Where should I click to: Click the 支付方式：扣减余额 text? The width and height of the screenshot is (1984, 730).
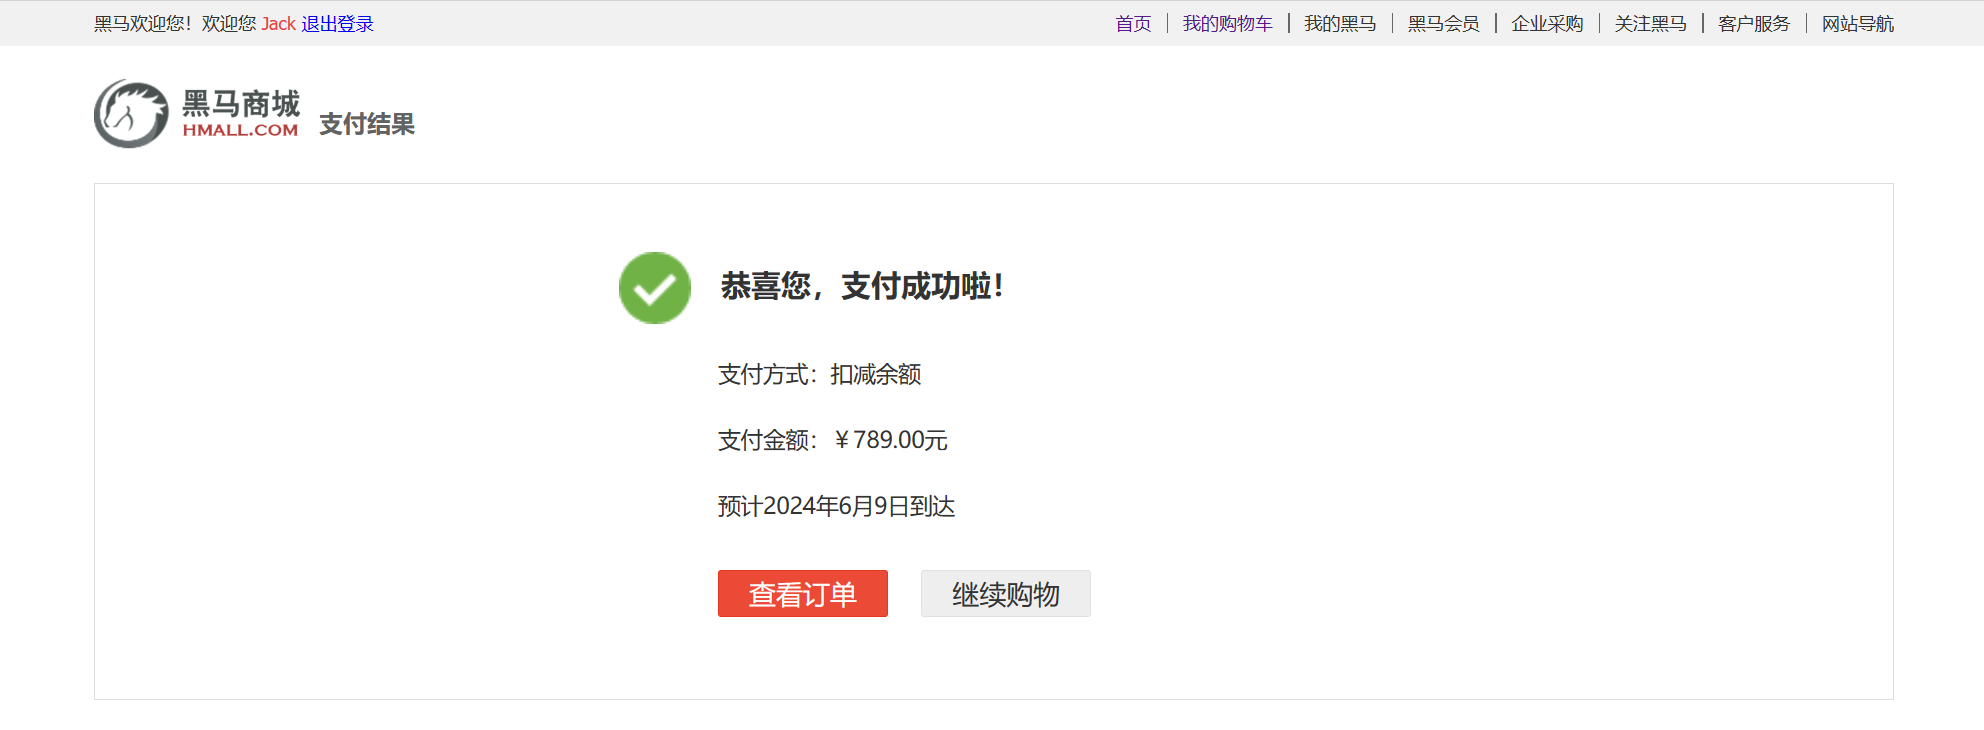819,374
